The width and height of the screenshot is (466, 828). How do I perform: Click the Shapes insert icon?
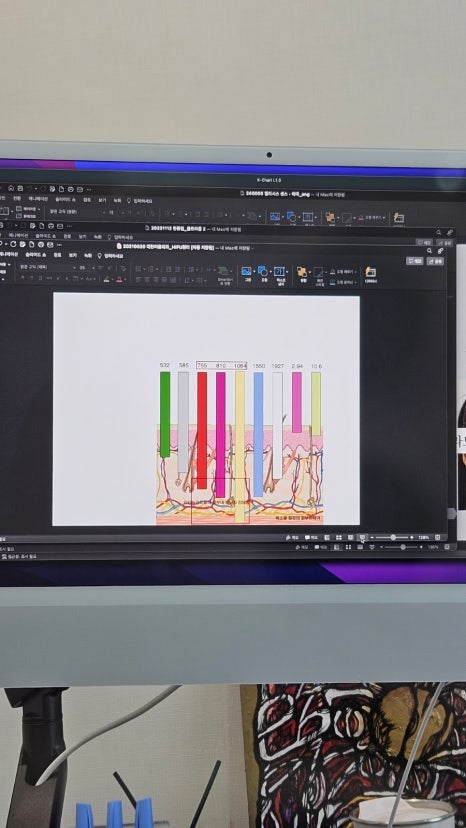click(263, 271)
